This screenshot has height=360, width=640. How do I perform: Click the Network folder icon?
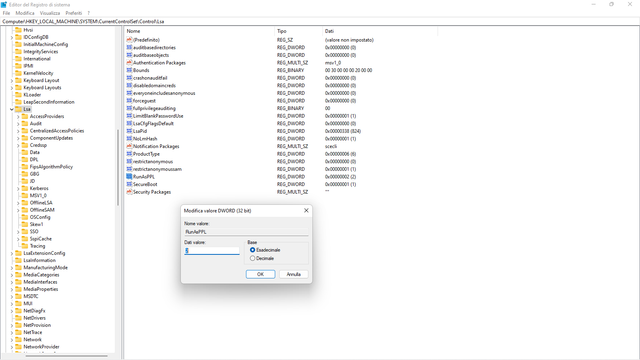coord(18,340)
